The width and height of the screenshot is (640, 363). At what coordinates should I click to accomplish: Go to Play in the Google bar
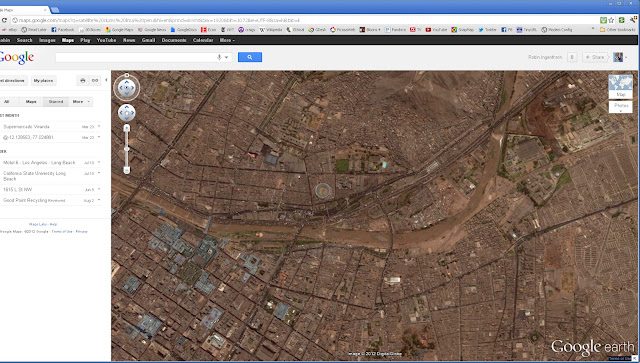click(x=85, y=40)
